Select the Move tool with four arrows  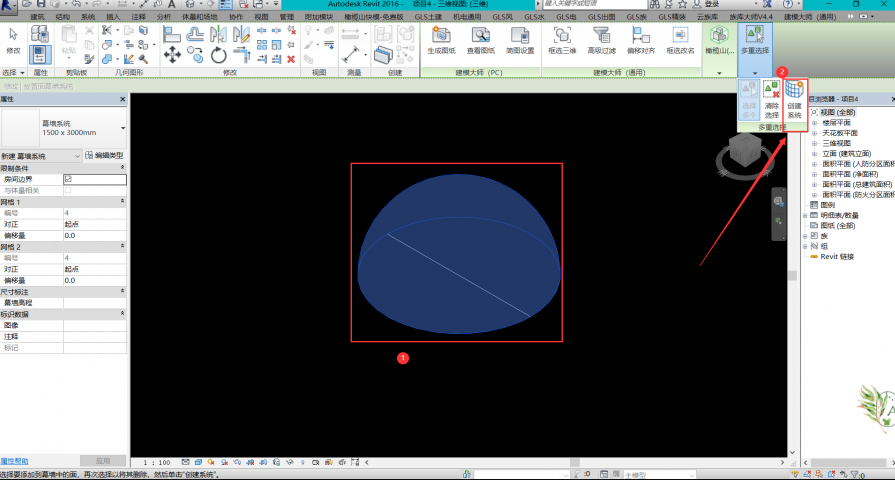pos(172,55)
